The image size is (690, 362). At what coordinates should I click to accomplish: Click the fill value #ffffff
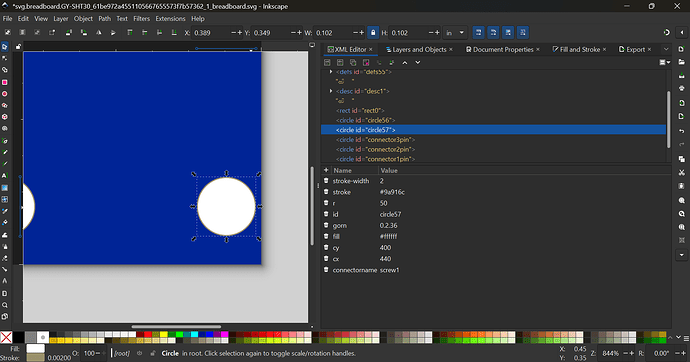point(389,236)
